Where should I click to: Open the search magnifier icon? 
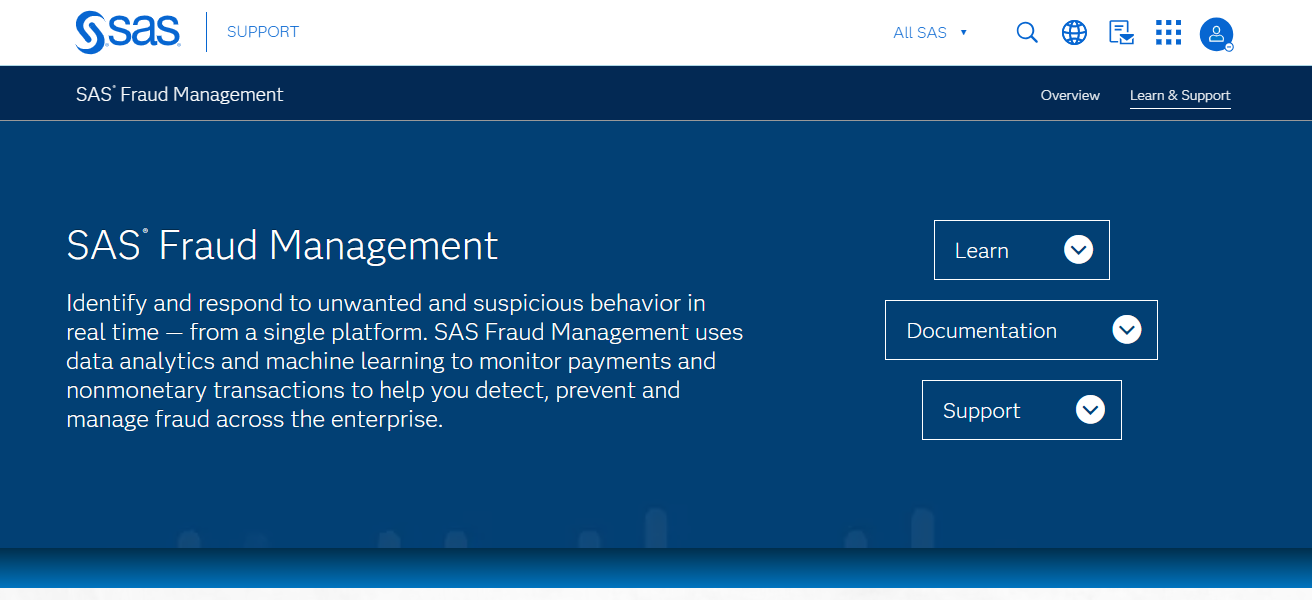[x=1027, y=32]
